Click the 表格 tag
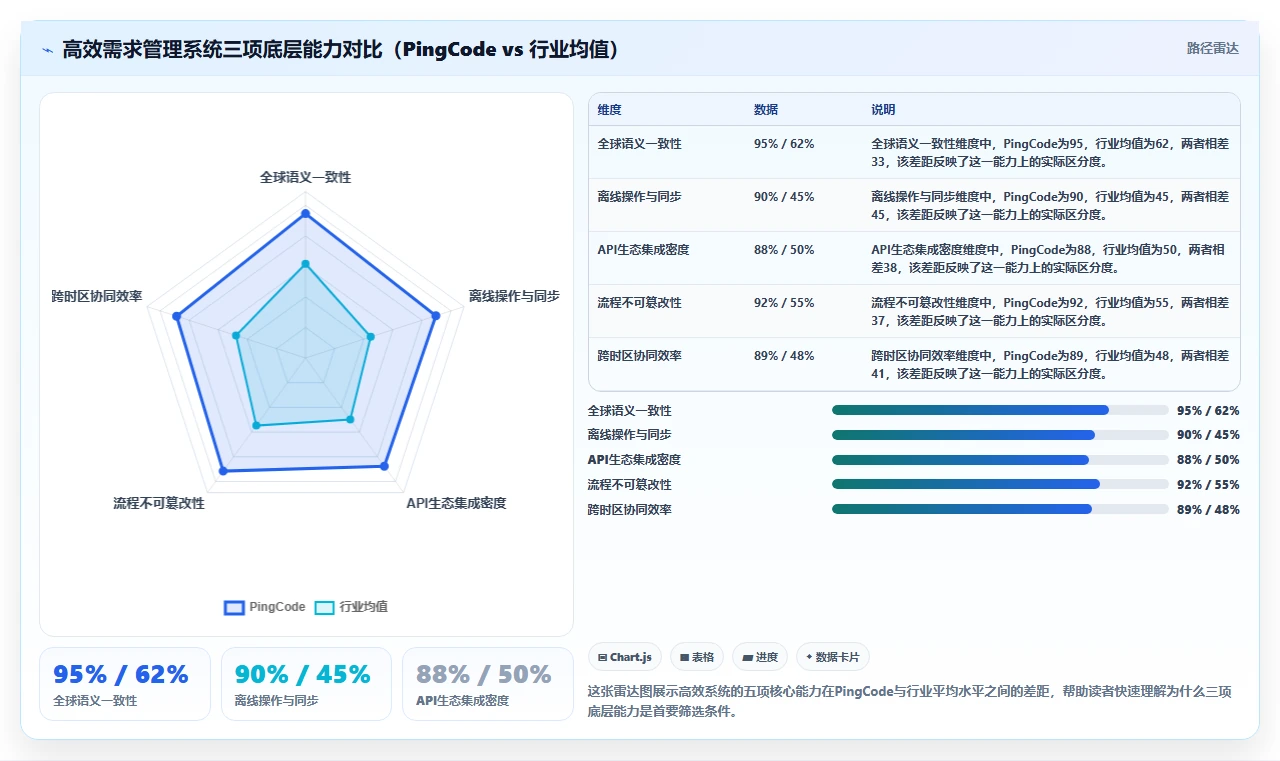 click(697, 657)
